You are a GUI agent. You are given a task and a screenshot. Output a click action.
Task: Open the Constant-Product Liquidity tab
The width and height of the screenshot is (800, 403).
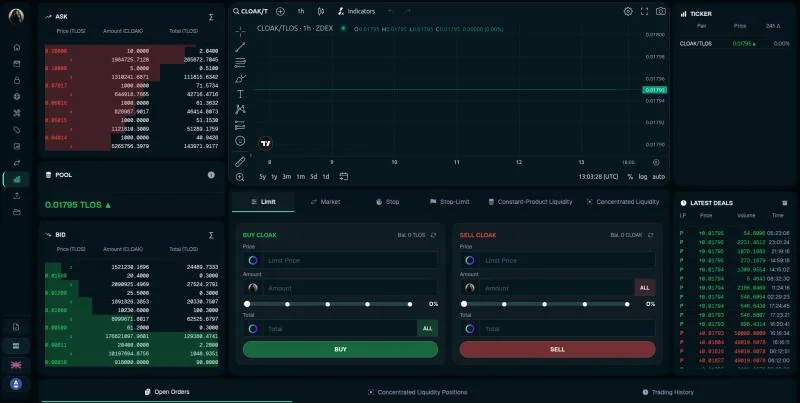[x=530, y=202]
